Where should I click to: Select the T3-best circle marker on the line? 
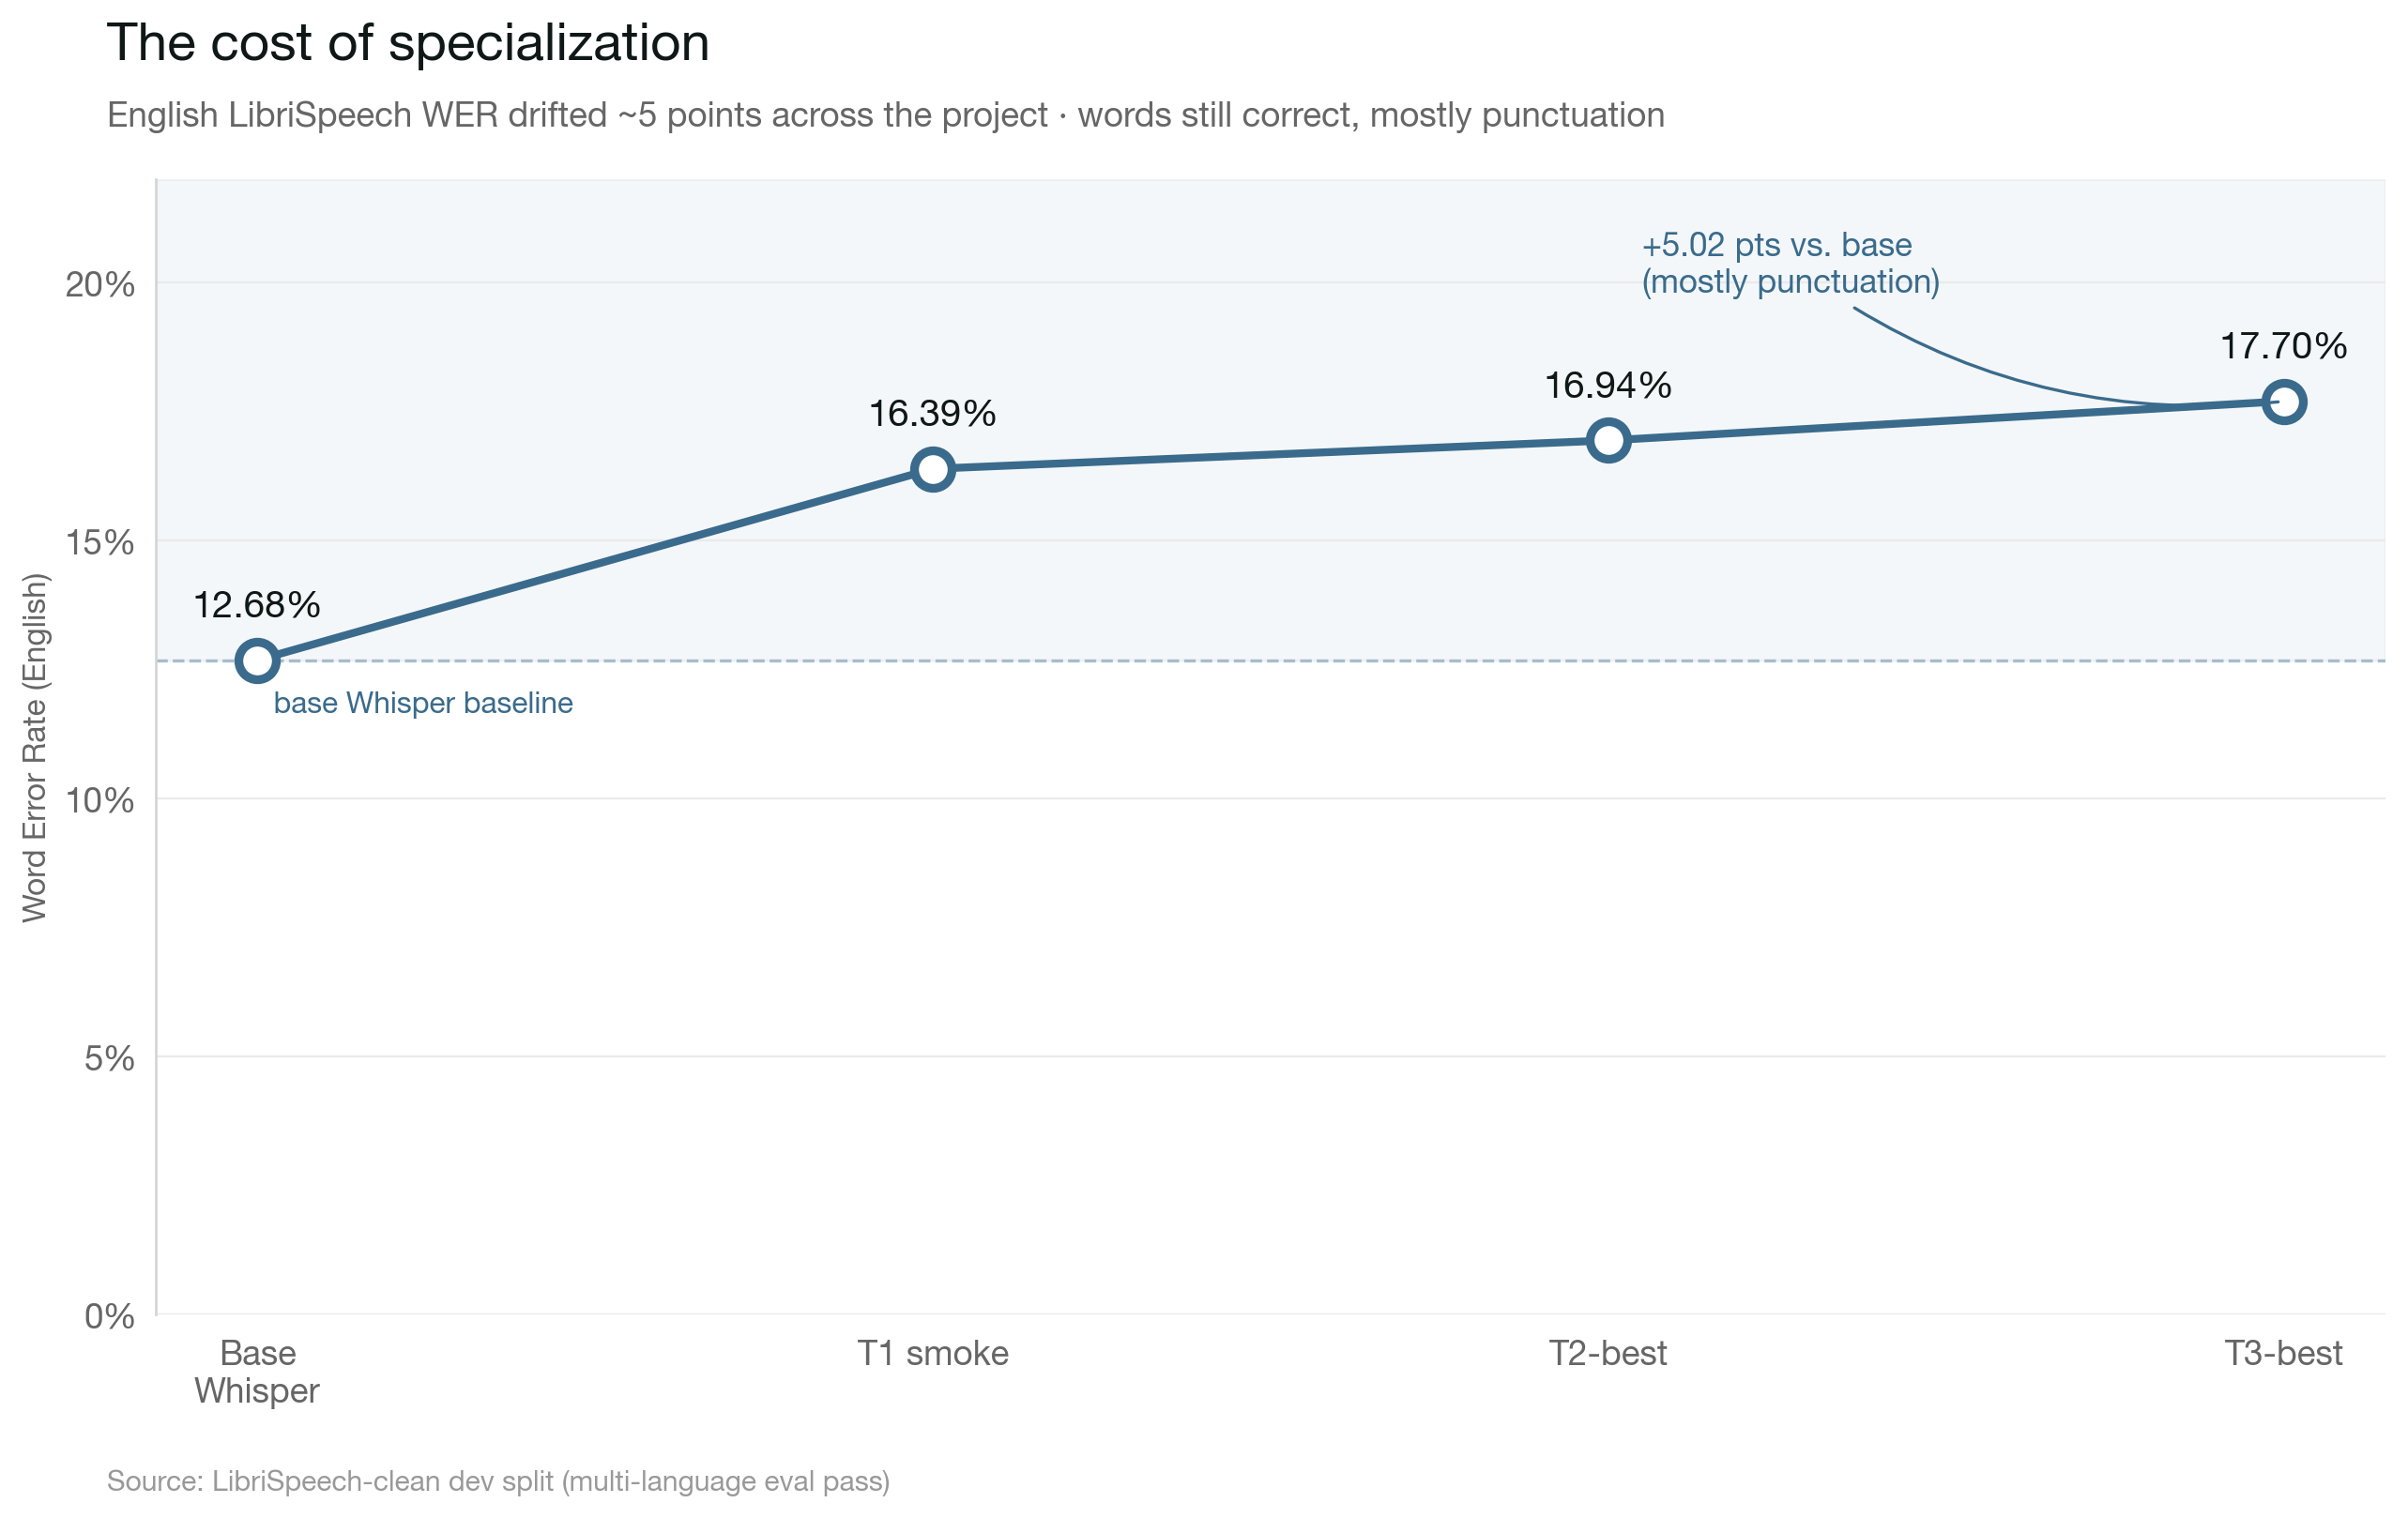click(2284, 402)
